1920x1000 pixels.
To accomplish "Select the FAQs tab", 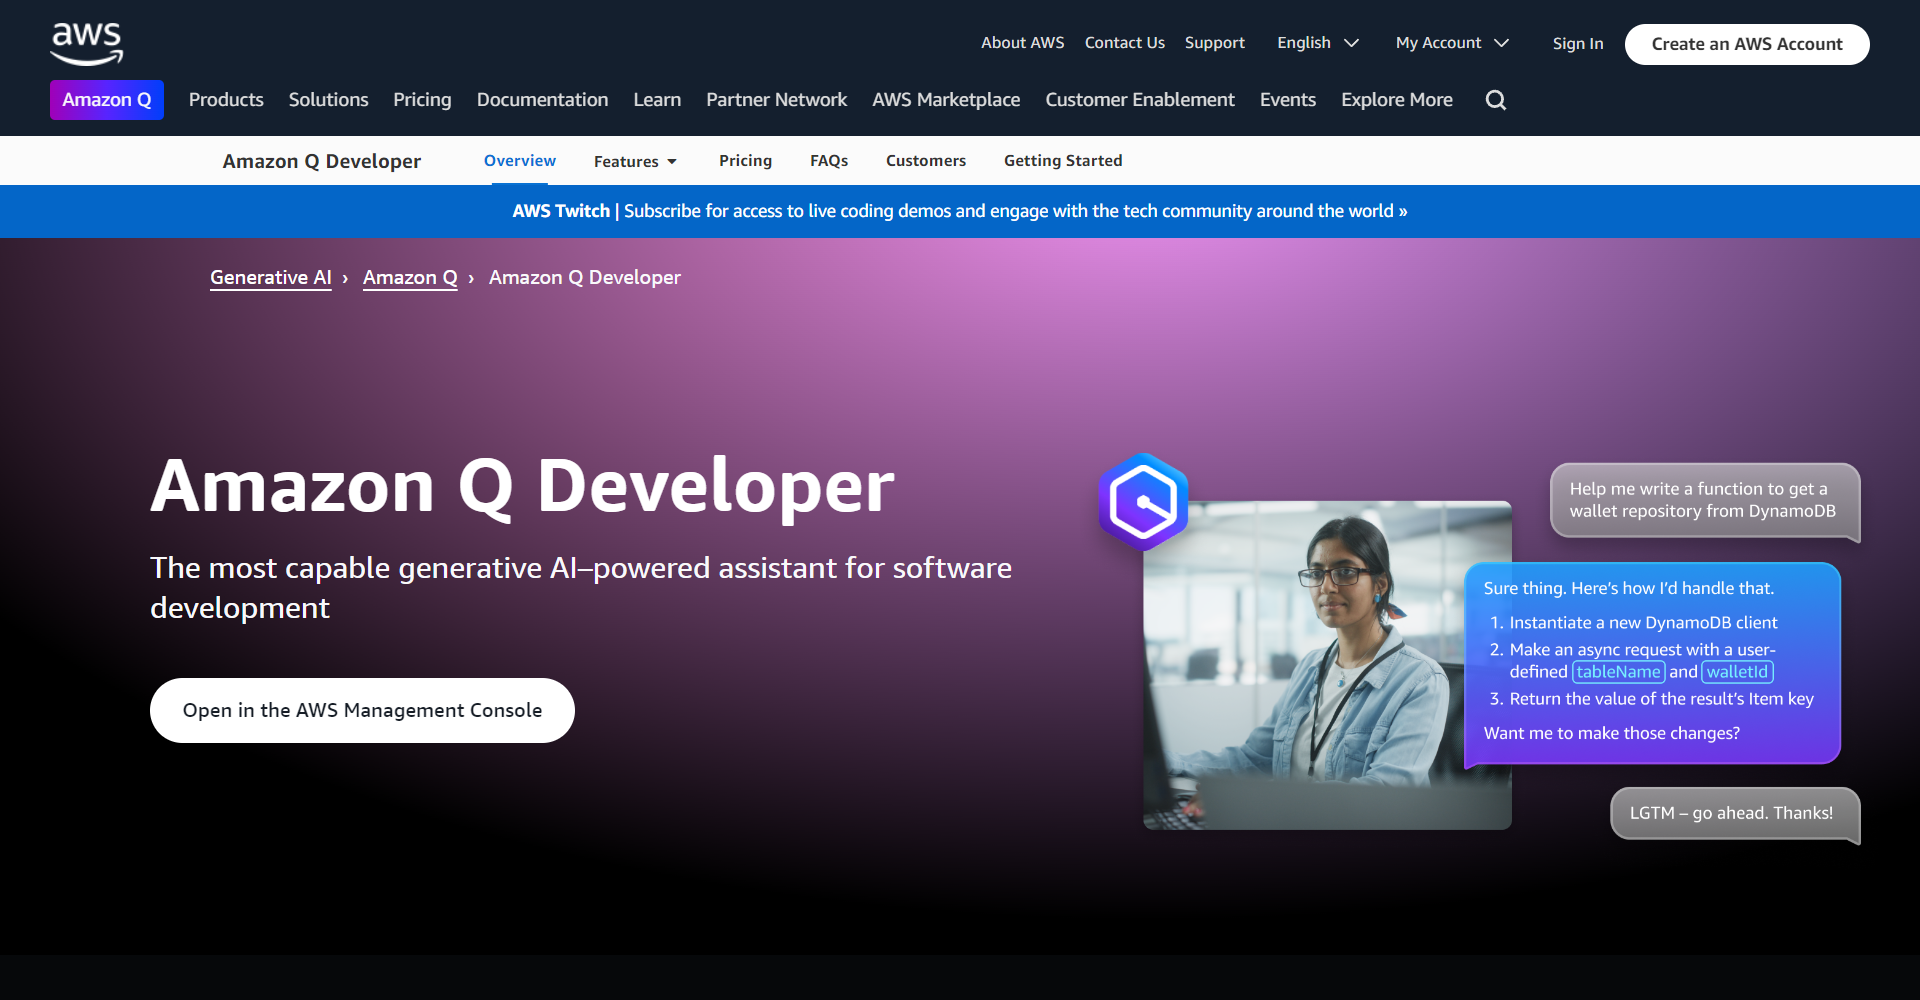I will coord(828,161).
